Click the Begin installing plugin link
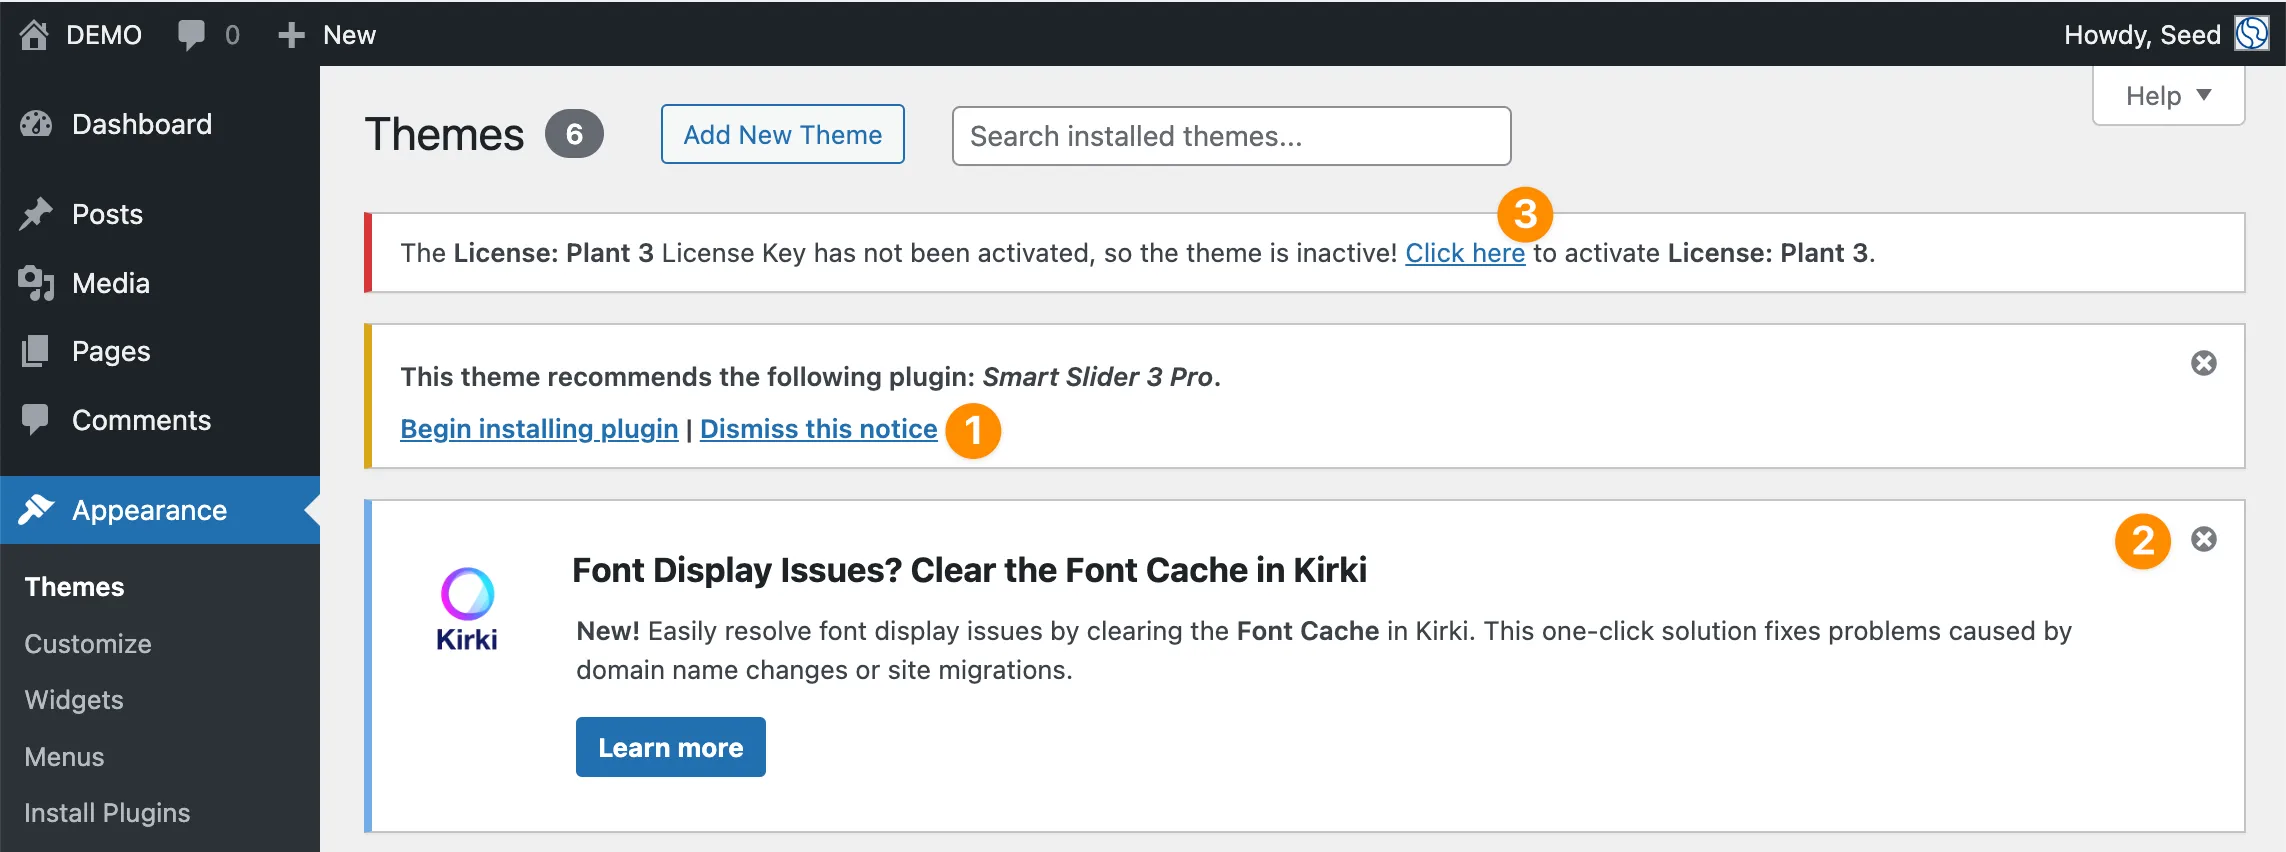Screen dimensions: 2286x852 (539, 429)
